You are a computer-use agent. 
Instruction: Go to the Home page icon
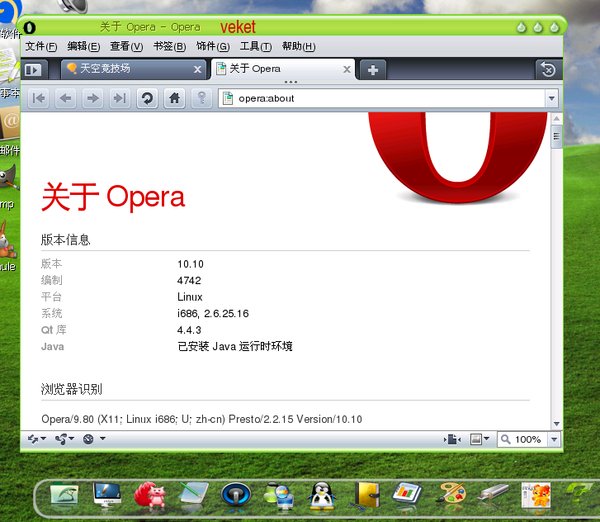[x=174, y=98]
